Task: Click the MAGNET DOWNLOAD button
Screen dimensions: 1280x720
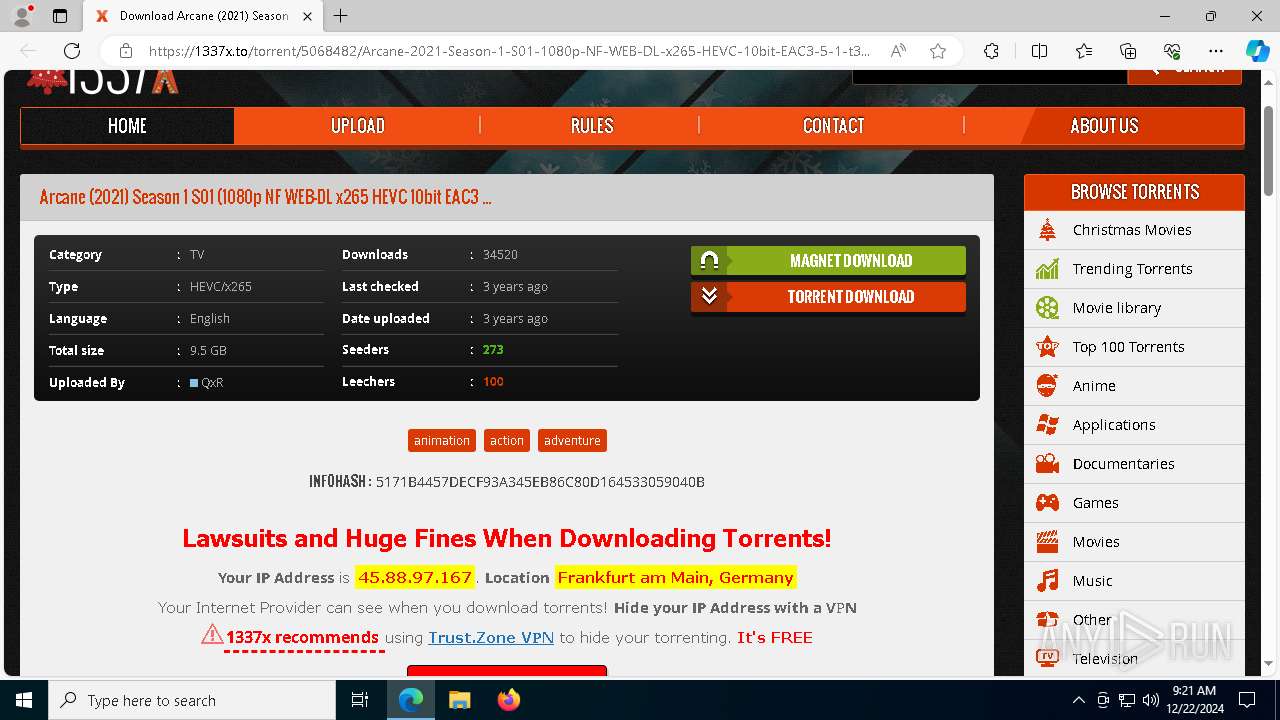Action: click(x=828, y=261)
